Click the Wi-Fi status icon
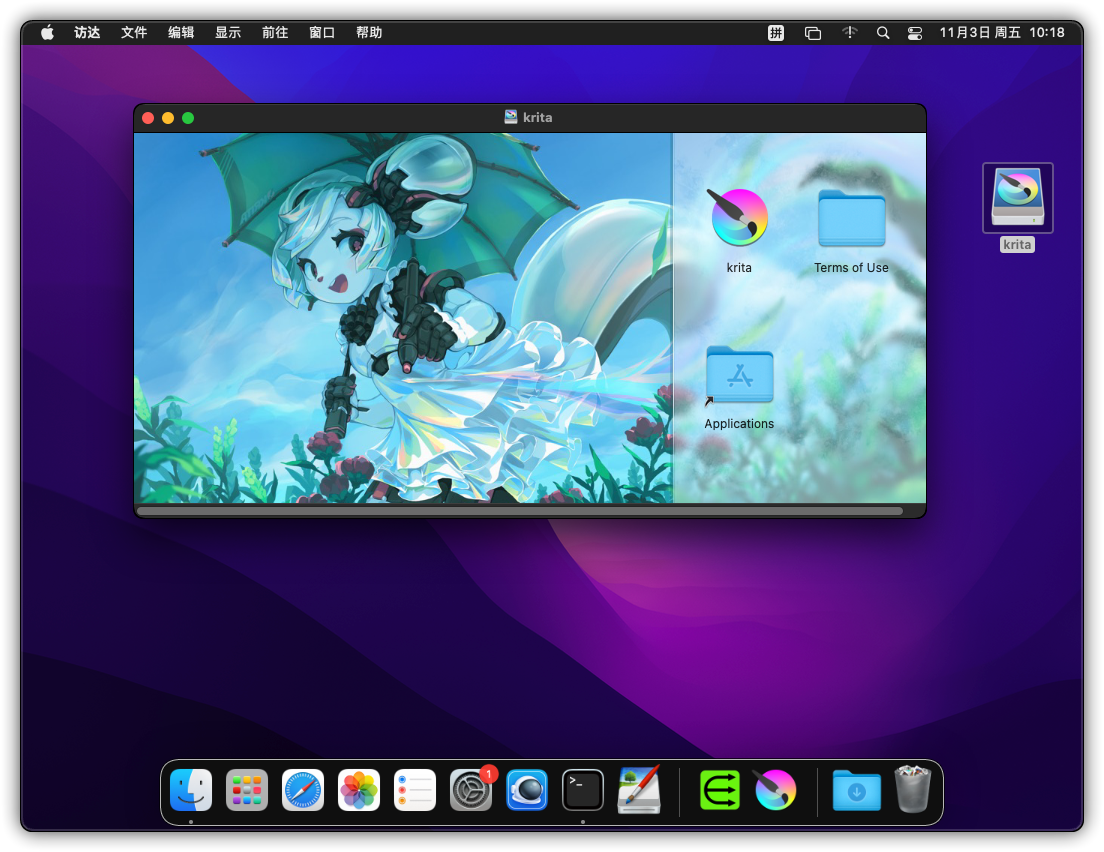This screenshot has height=852, width=1104. 850,32
